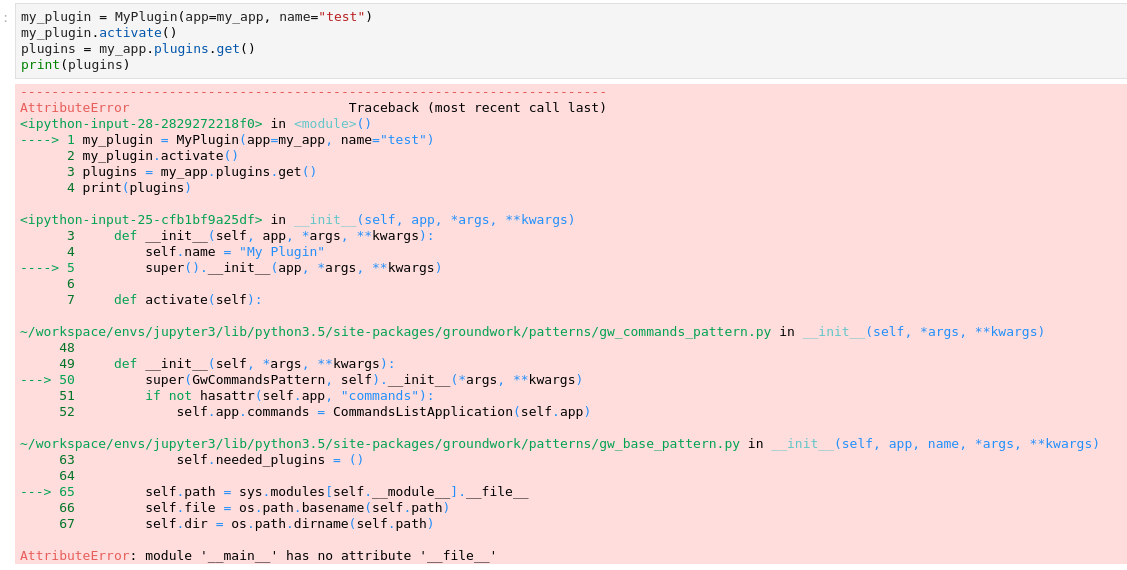The width and height of the screenshot is (1127, 570).
Task: Click the gw_base_pattern.py file path
Action: 380,443
